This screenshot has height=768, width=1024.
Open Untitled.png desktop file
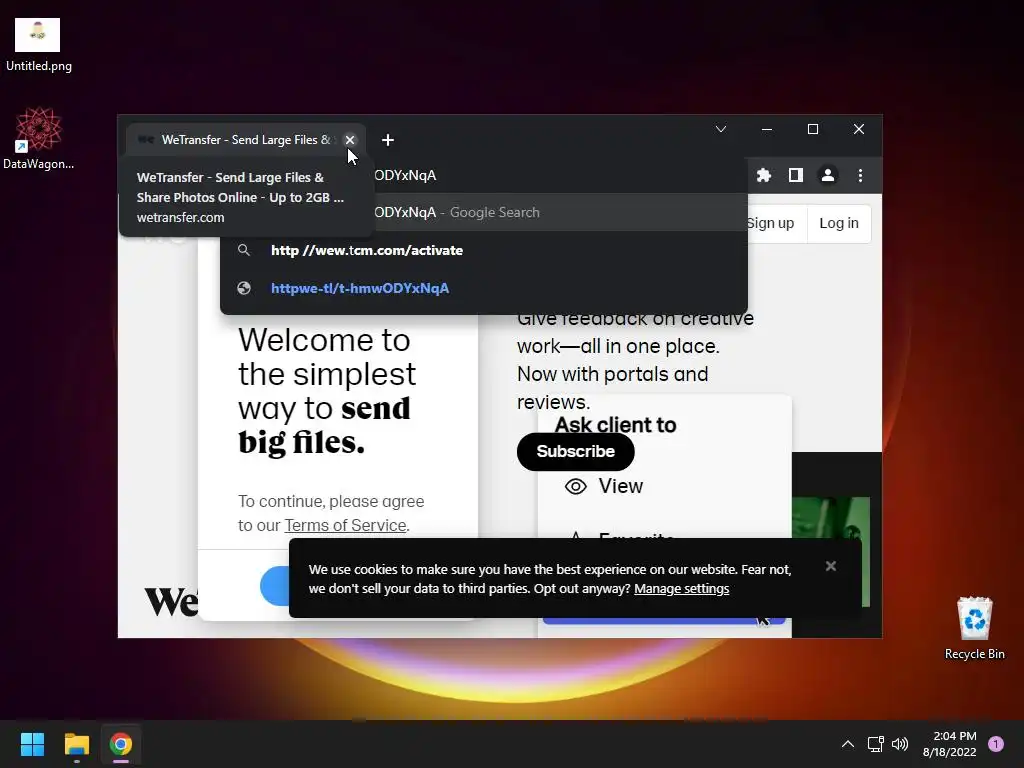(x=38, y=46)
